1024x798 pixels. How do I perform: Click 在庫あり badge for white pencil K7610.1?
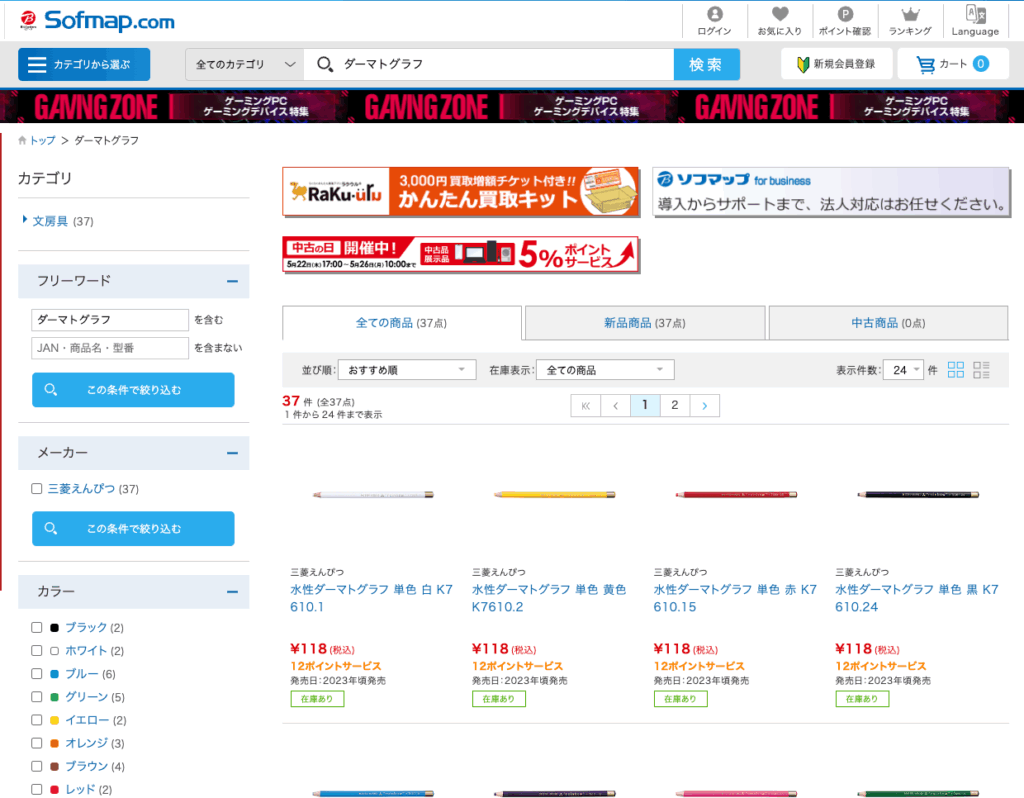(317, 699)
